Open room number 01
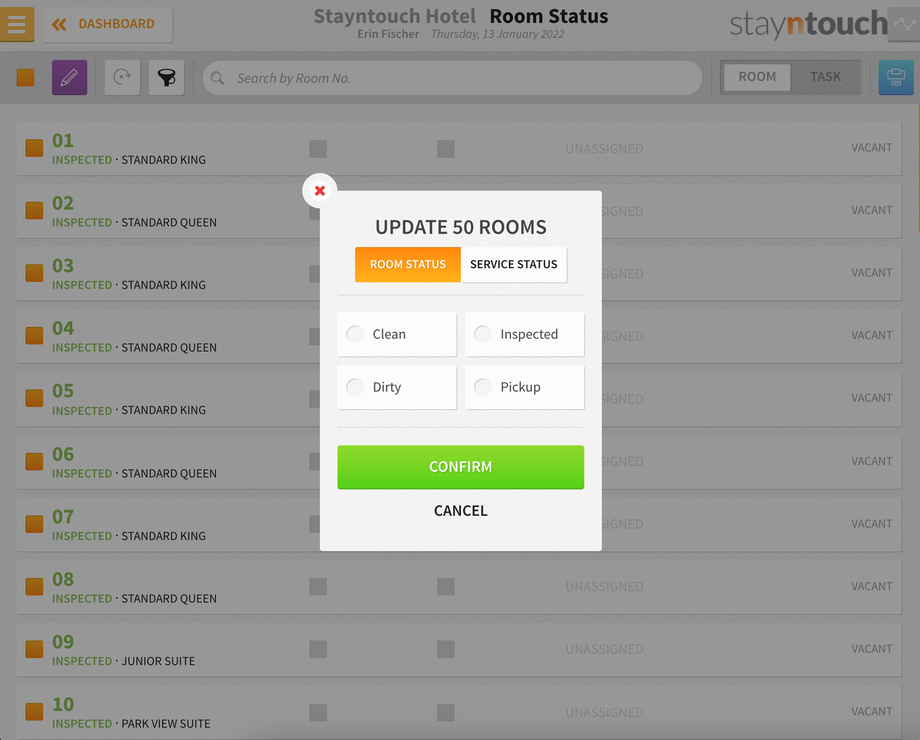Screen dimensions: 920x740 click(63, 141)
